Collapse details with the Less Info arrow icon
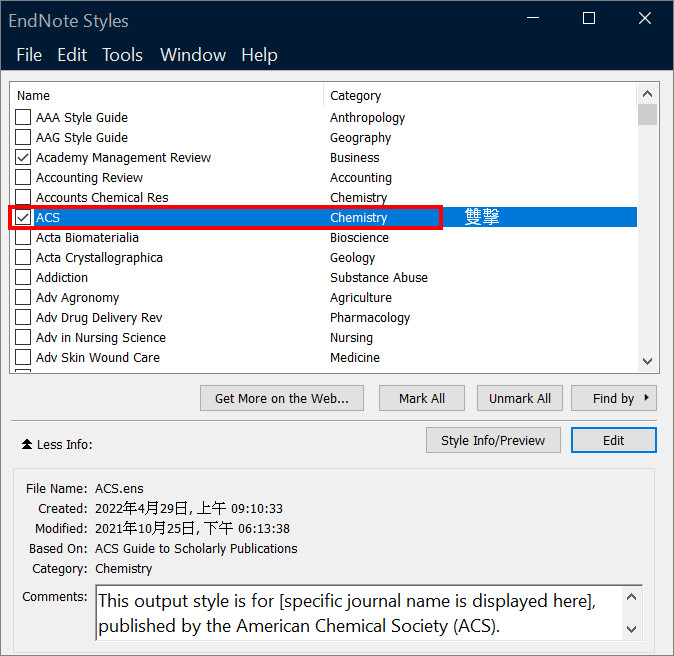The image size is (674, 656). coord(27,444)
